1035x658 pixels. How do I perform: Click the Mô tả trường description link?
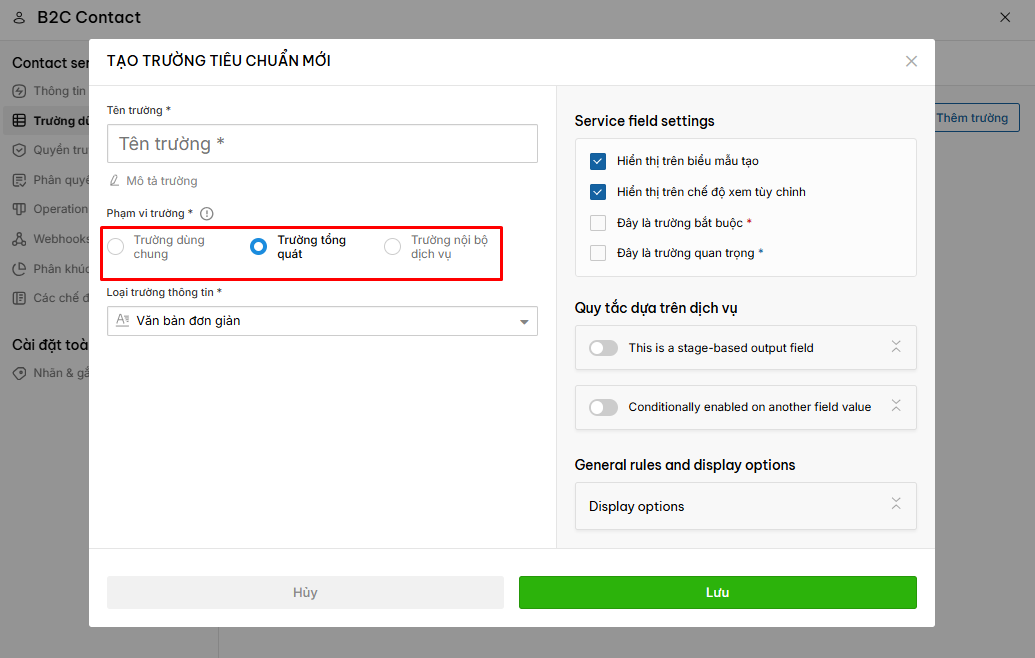[162, 181]
